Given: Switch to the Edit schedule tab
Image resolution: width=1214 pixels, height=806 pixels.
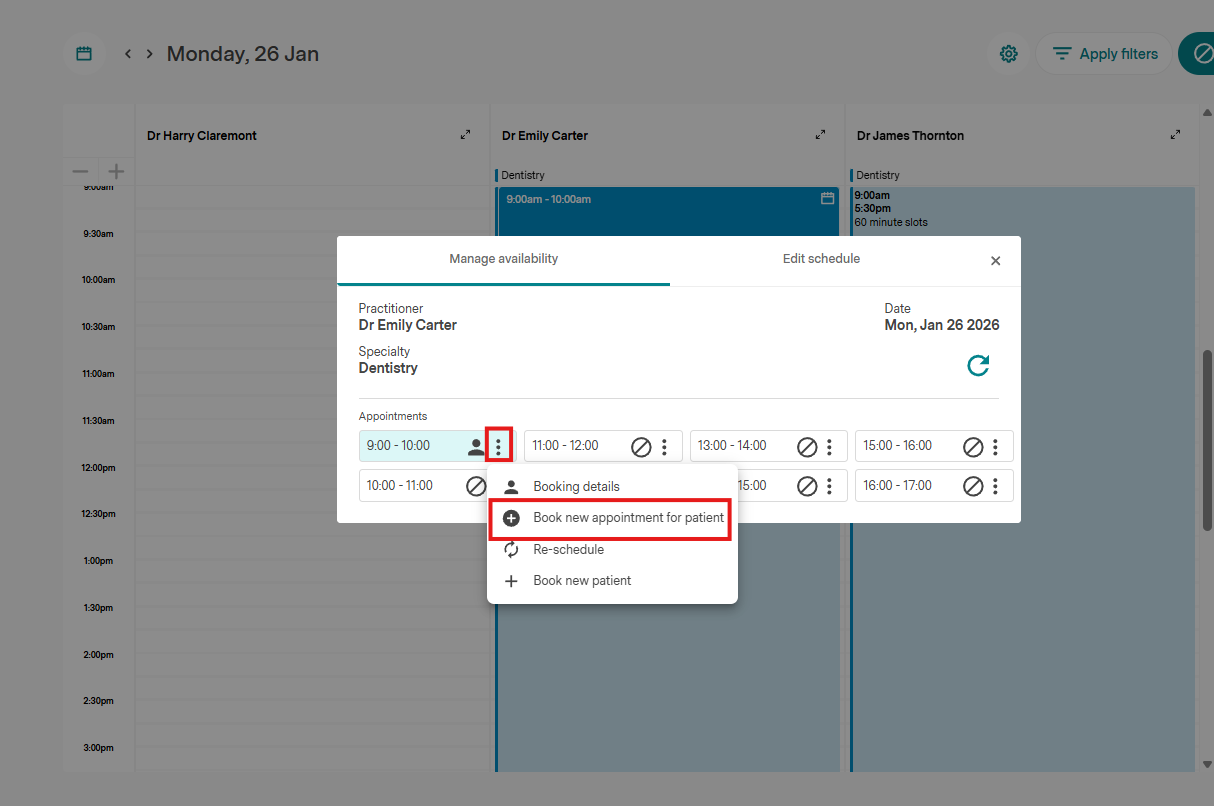Looking at the screenshot, I should (x=820, y=259).
